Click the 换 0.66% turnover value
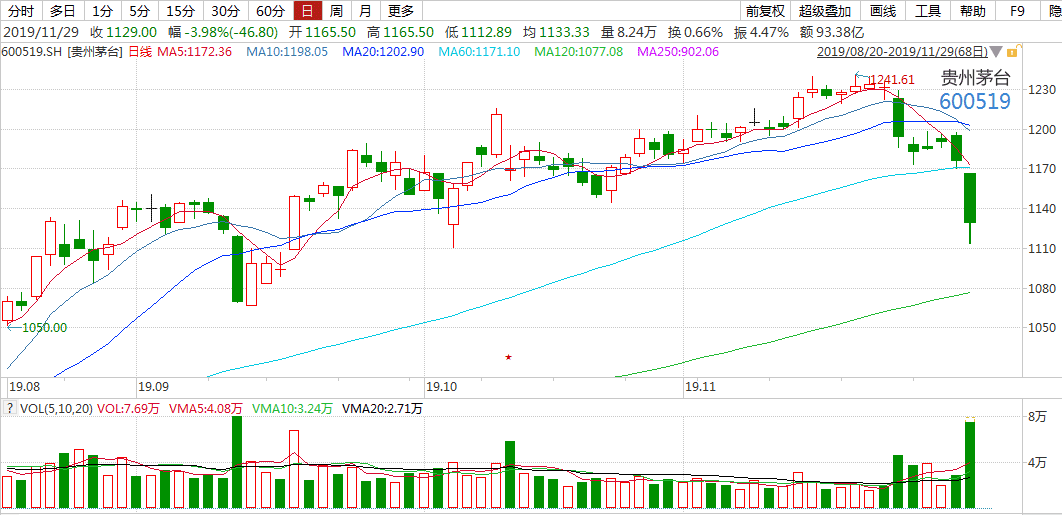Viewport: 1062px width, 515px height. (x=694, y=32)
